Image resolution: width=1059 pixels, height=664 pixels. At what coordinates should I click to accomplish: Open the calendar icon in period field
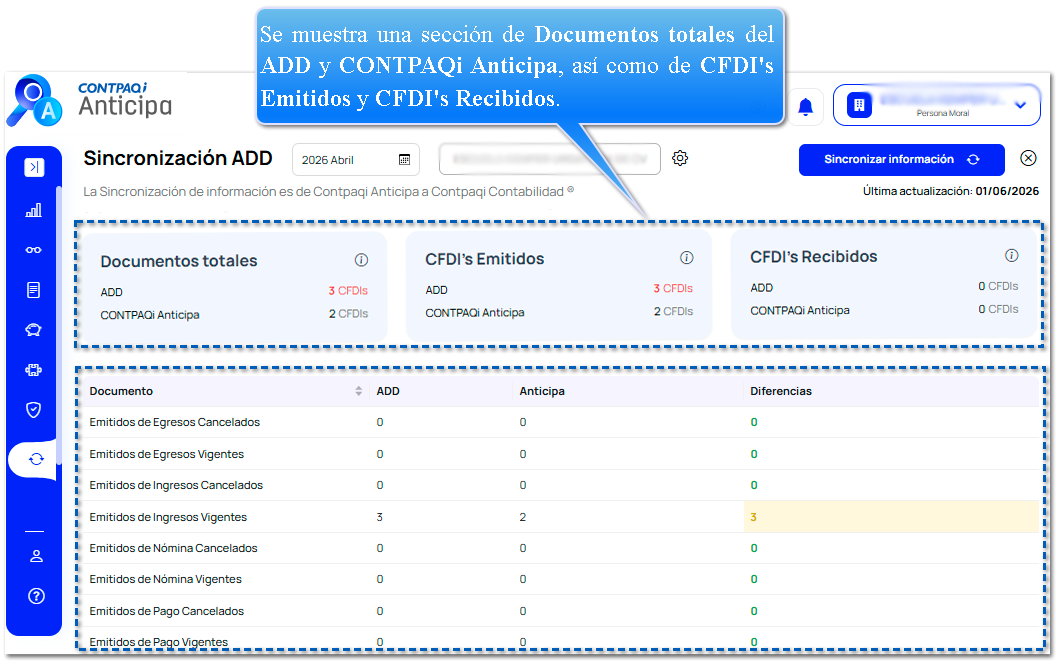click(x=405, y=159)
